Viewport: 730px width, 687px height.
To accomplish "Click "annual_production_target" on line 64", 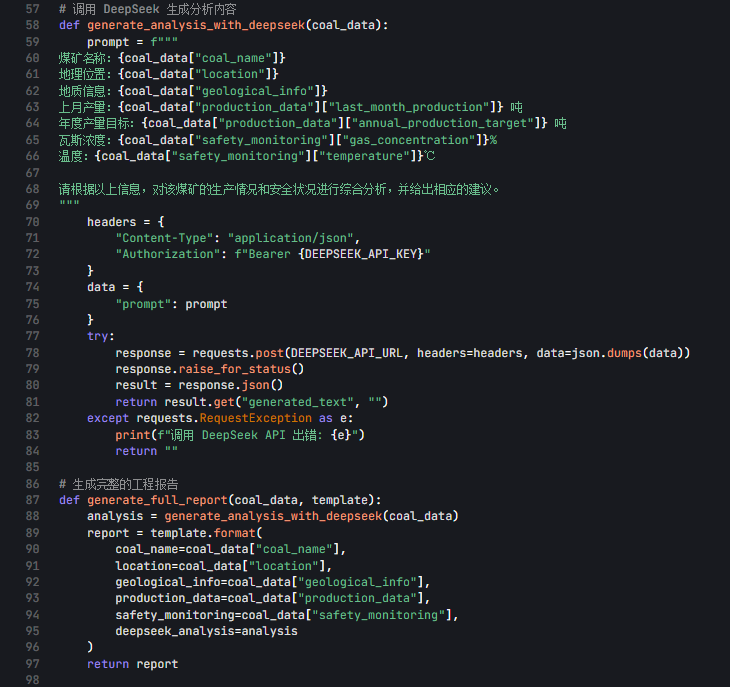I will (443, 123).
